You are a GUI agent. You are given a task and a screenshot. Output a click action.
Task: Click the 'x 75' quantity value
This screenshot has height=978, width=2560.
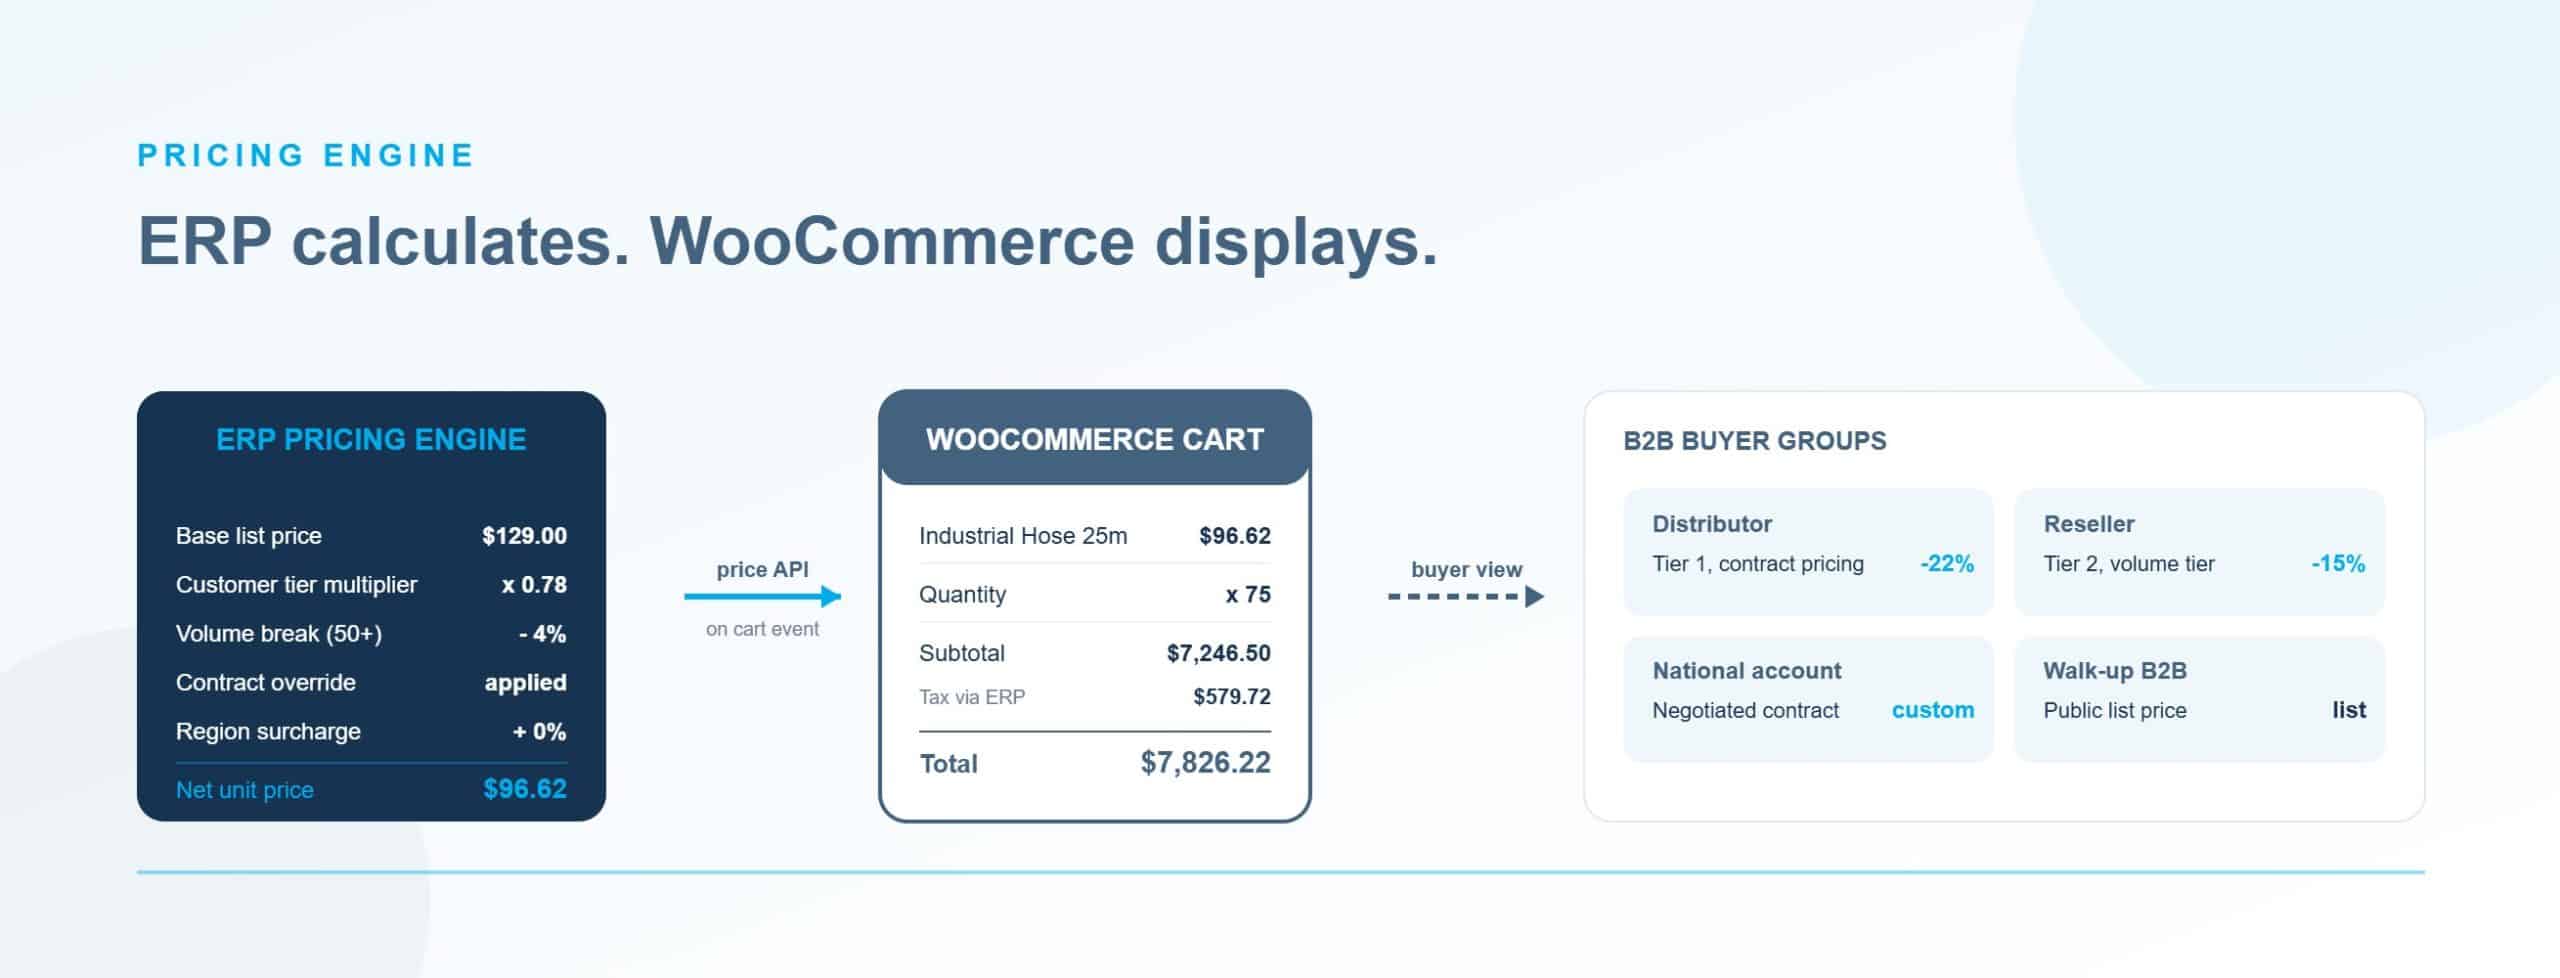1248,595
